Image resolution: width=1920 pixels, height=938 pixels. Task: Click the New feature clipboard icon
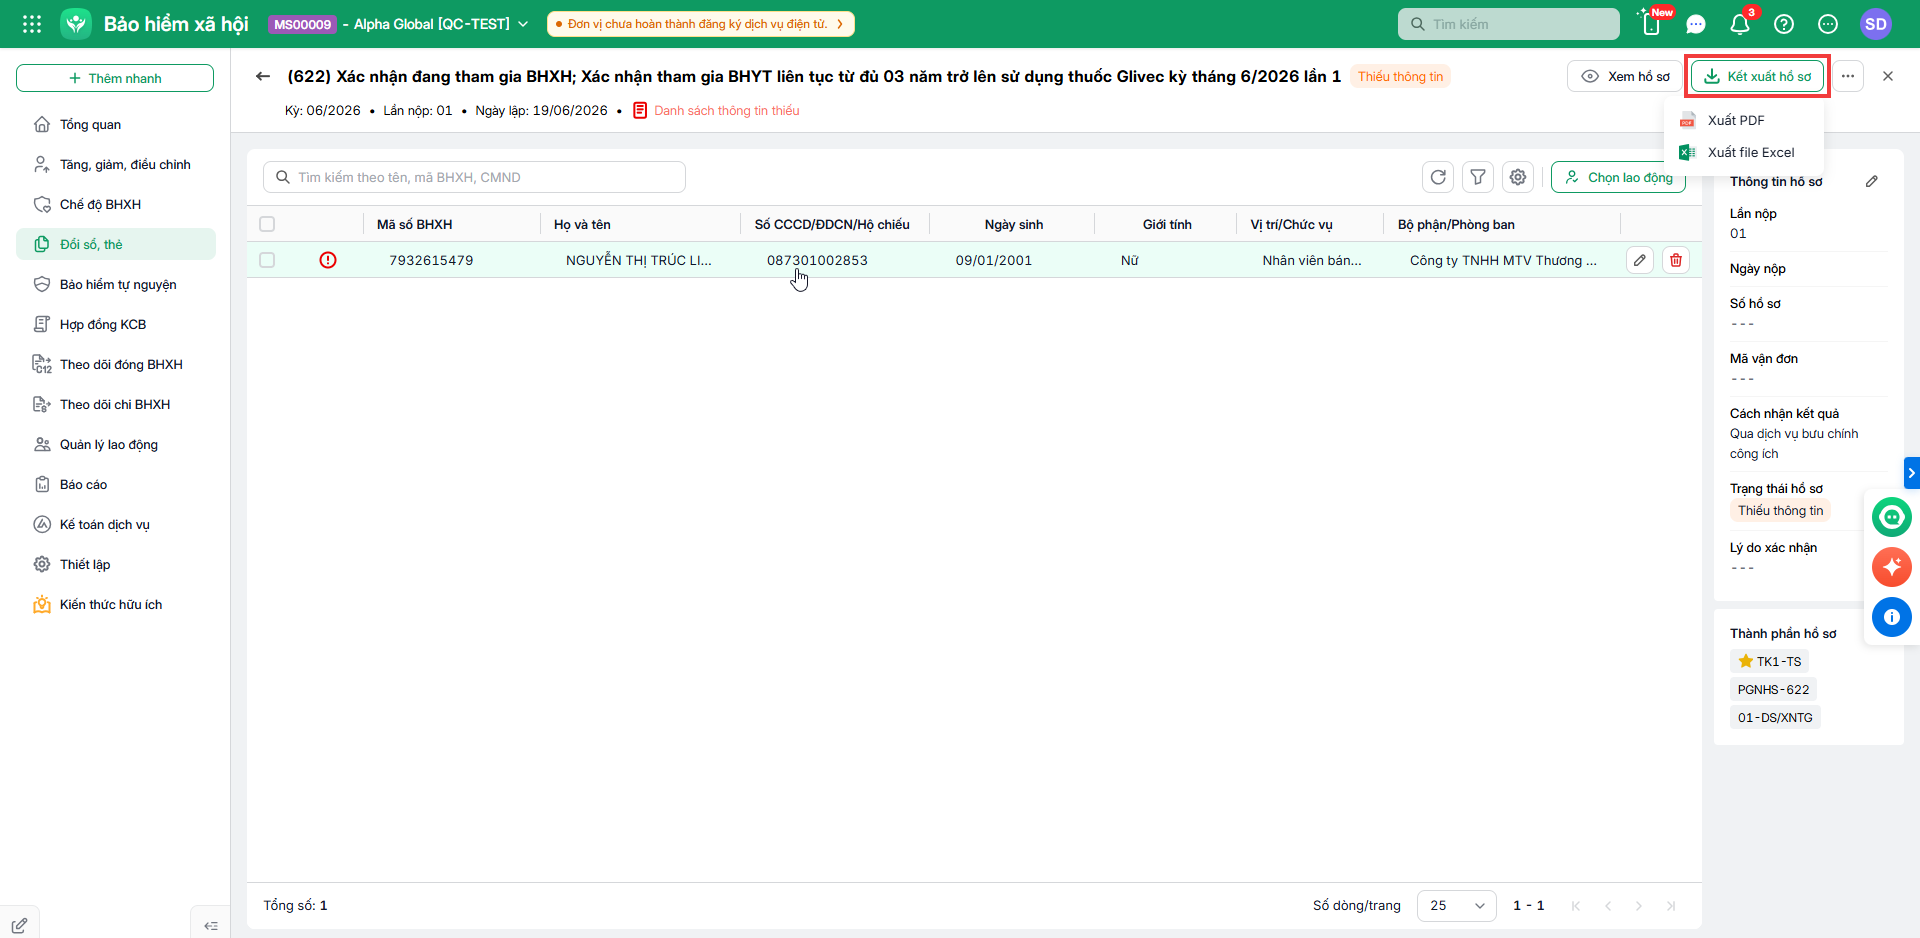point(1651,24)
